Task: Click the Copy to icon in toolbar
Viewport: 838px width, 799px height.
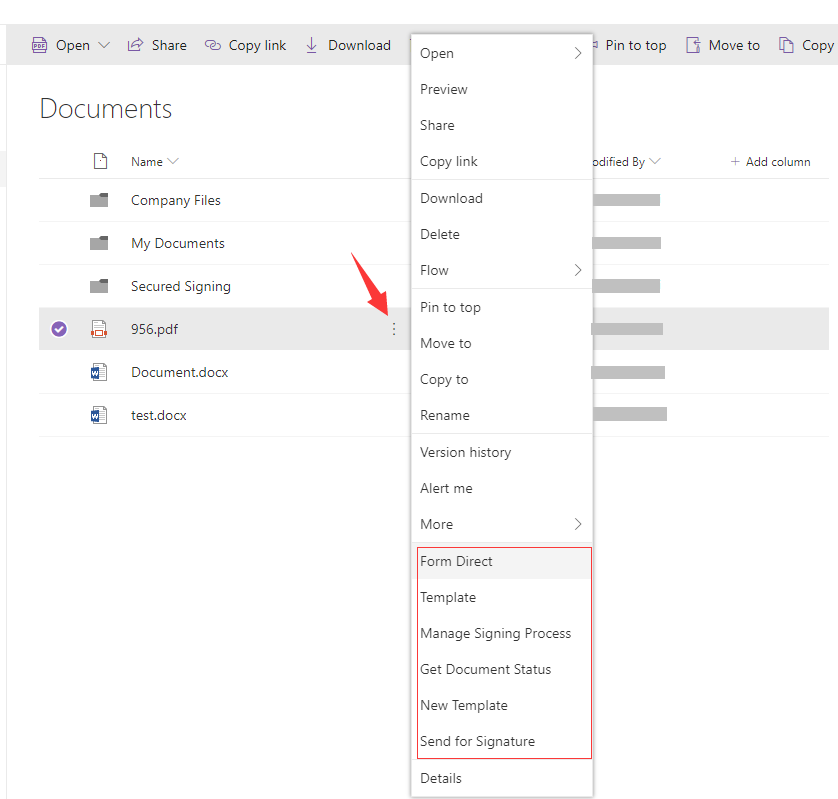Action: 786,45
